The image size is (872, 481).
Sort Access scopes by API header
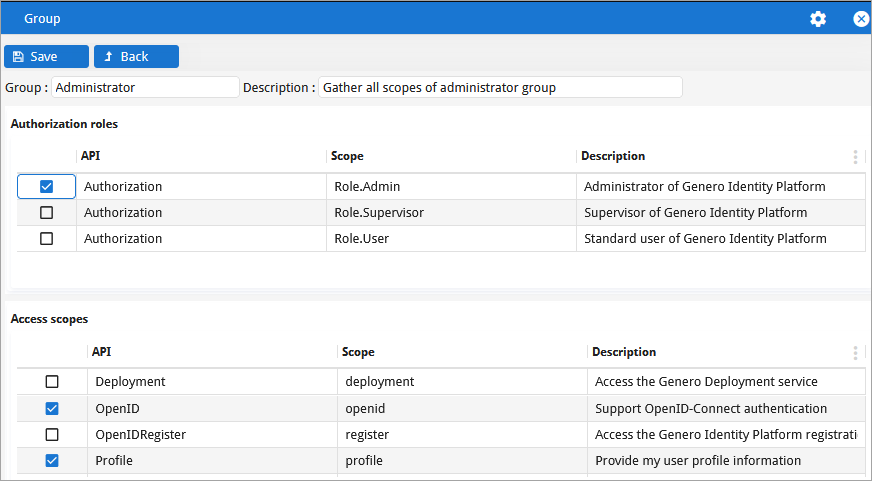coord(212,352)
